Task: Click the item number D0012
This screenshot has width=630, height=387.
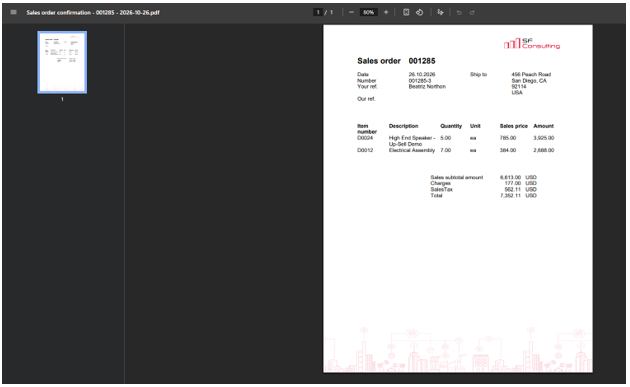Action: tap(365, 150)
